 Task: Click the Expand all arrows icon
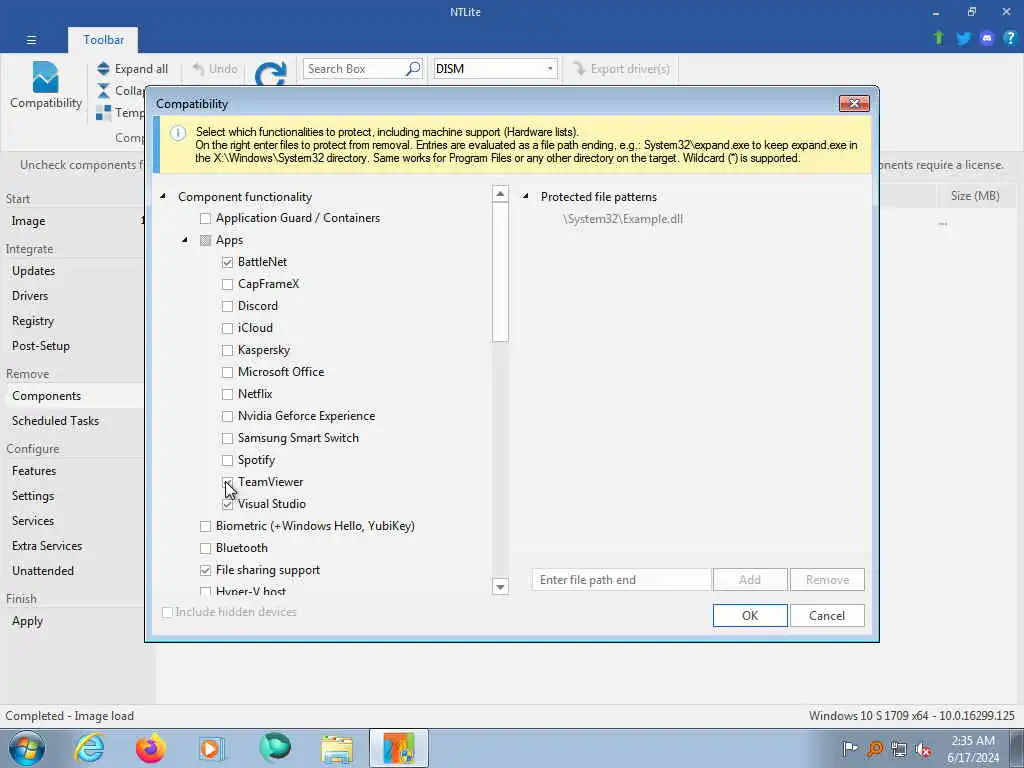point(103,69)
